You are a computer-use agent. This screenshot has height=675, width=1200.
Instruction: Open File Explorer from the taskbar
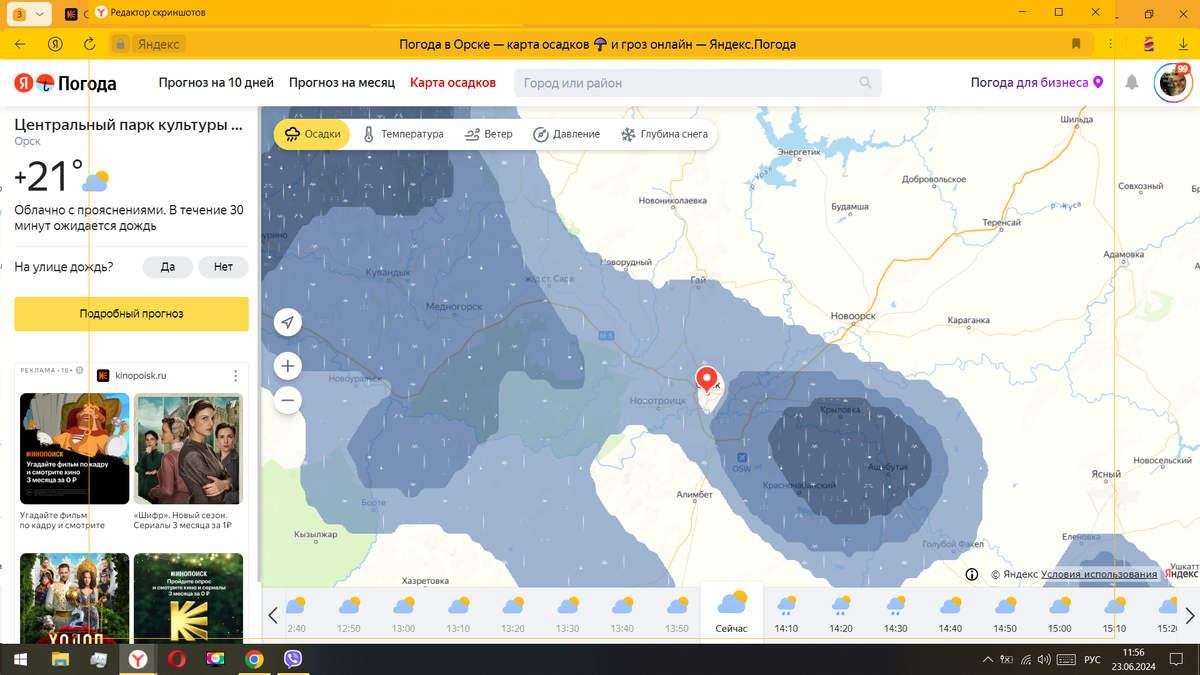pyautogui.click(x=60, y=660)
